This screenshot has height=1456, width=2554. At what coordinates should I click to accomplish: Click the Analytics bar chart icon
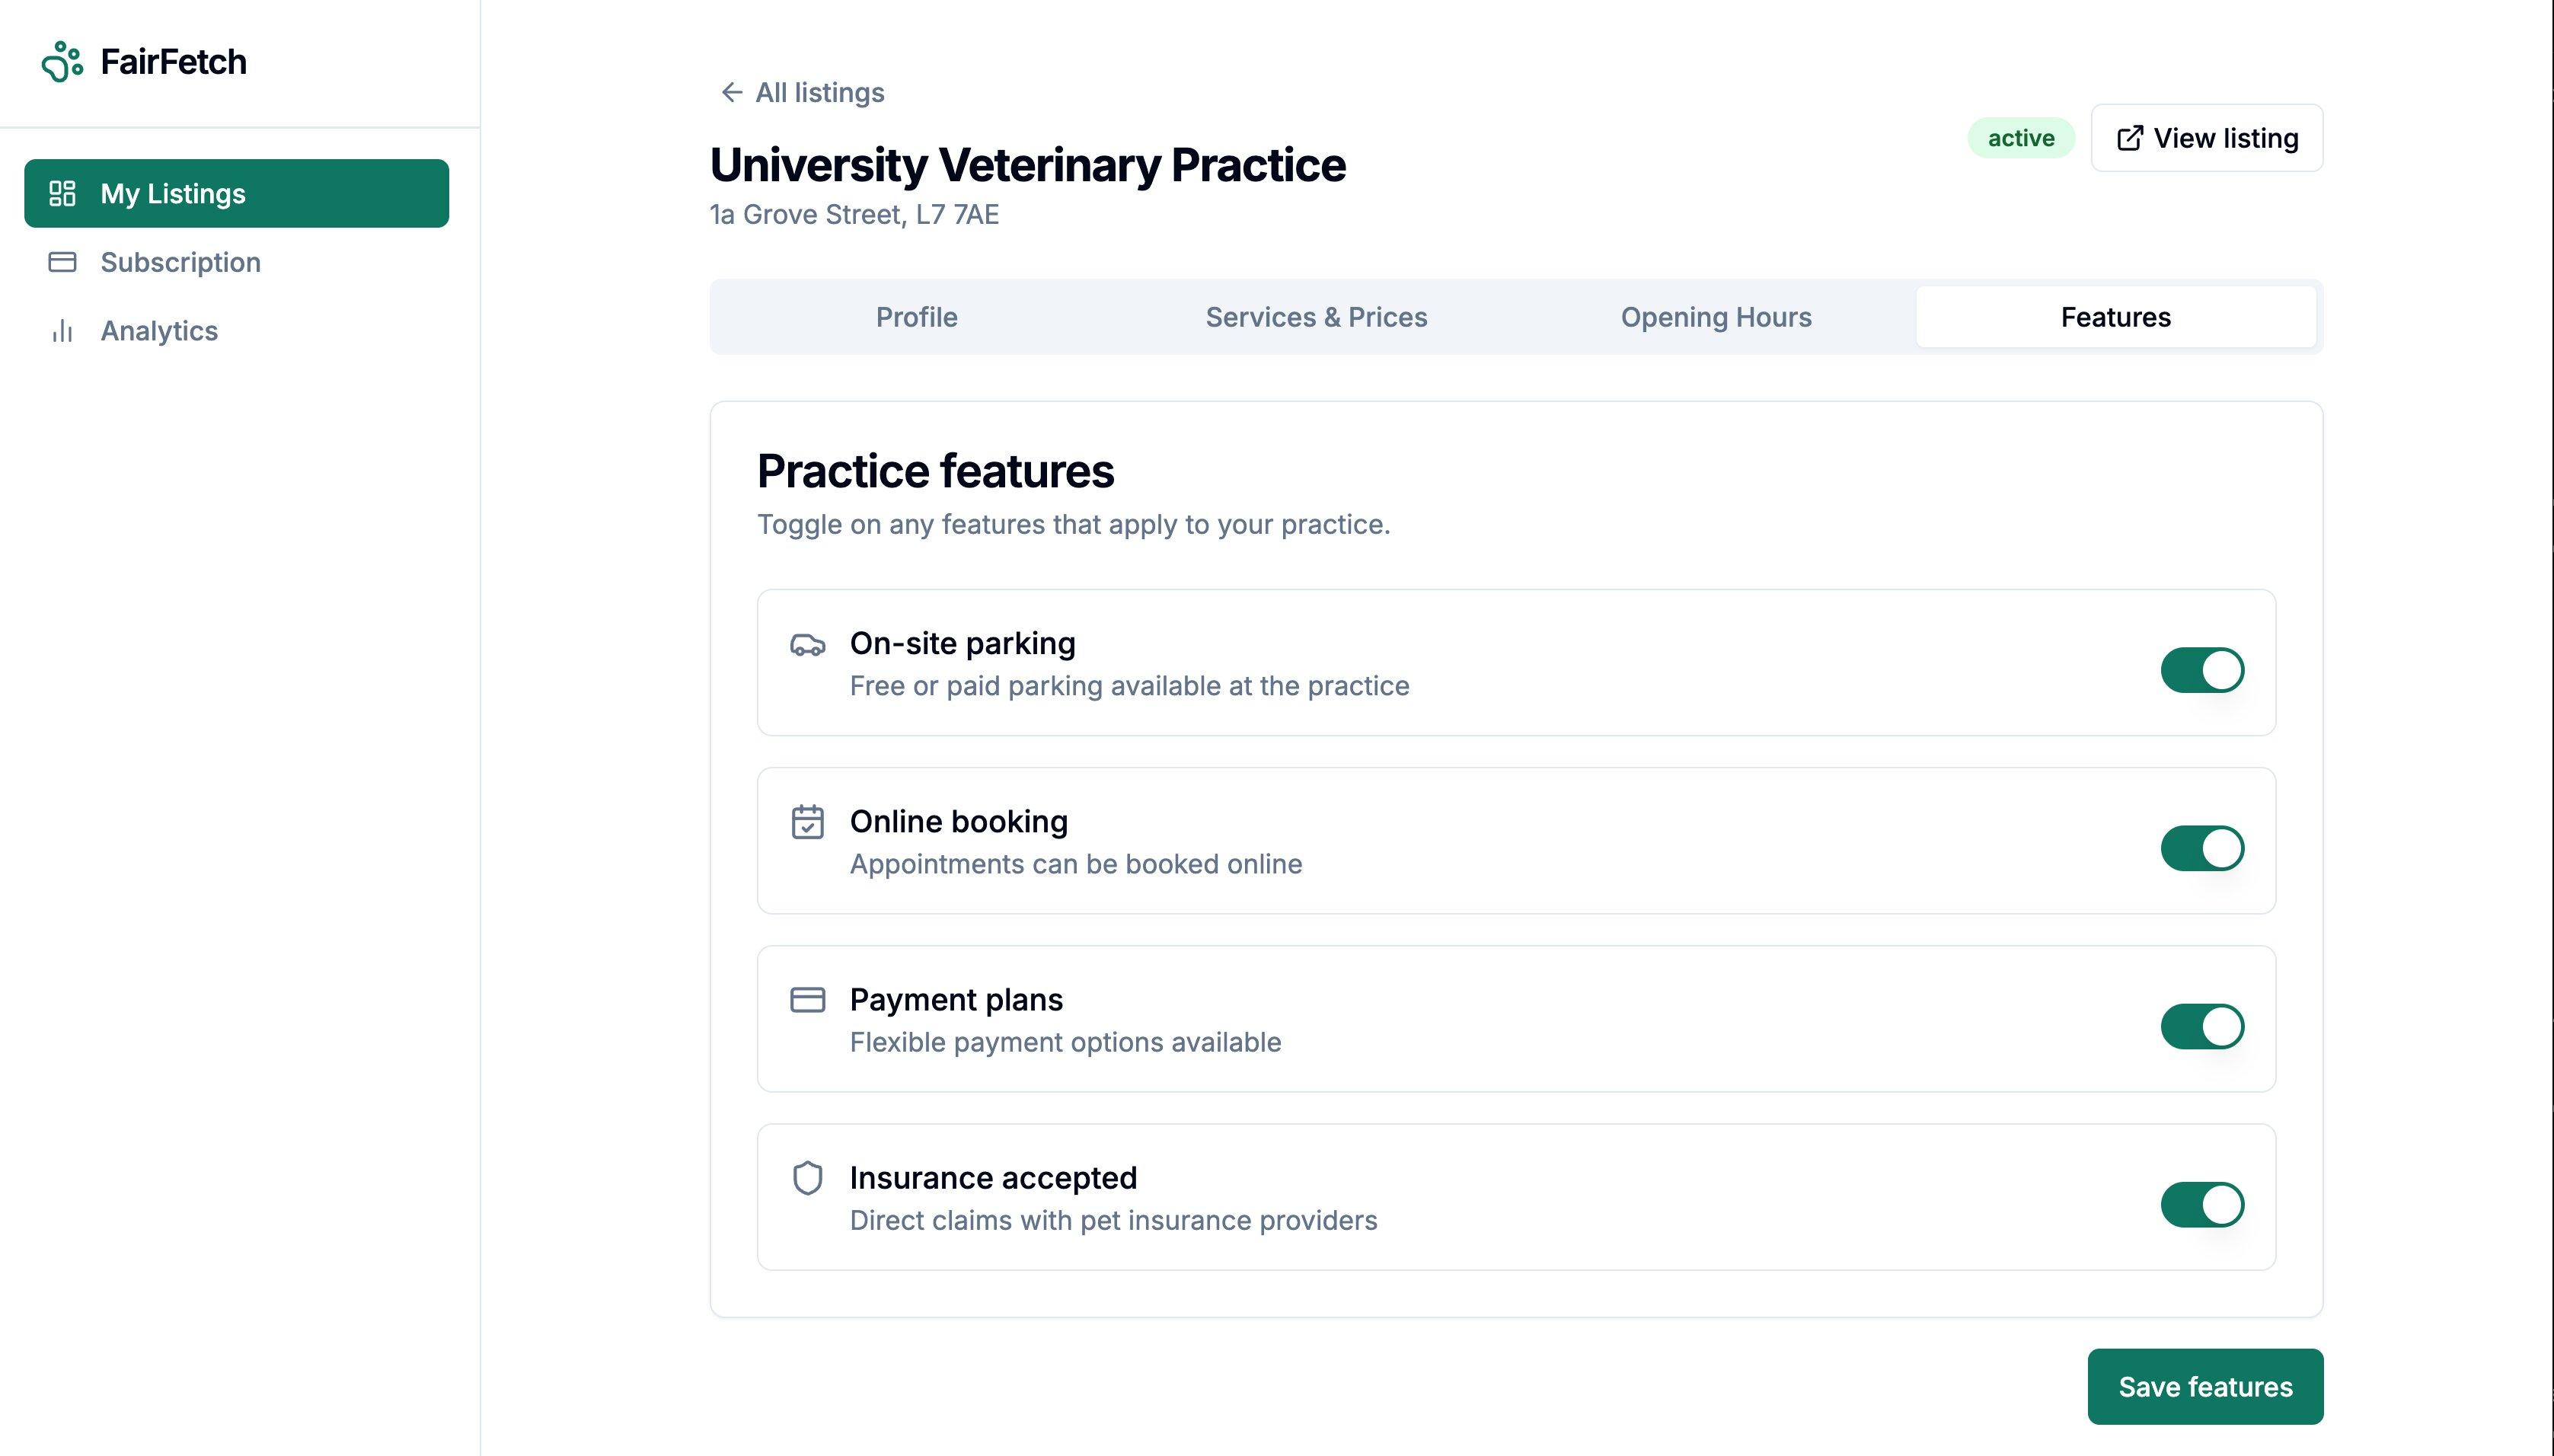[62, 331]
